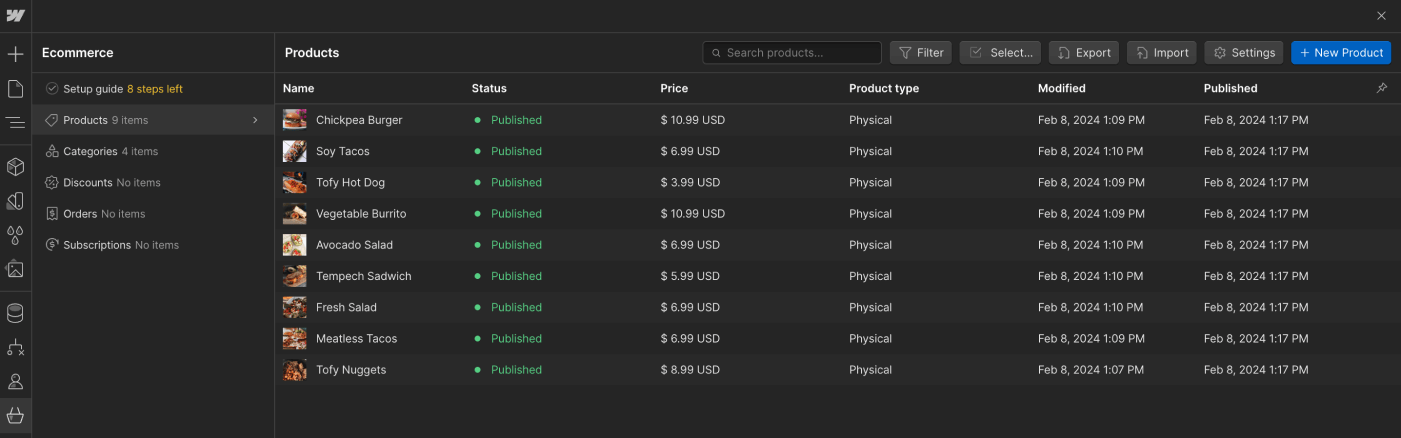Open the Variables droplets icon

point(15,235)
